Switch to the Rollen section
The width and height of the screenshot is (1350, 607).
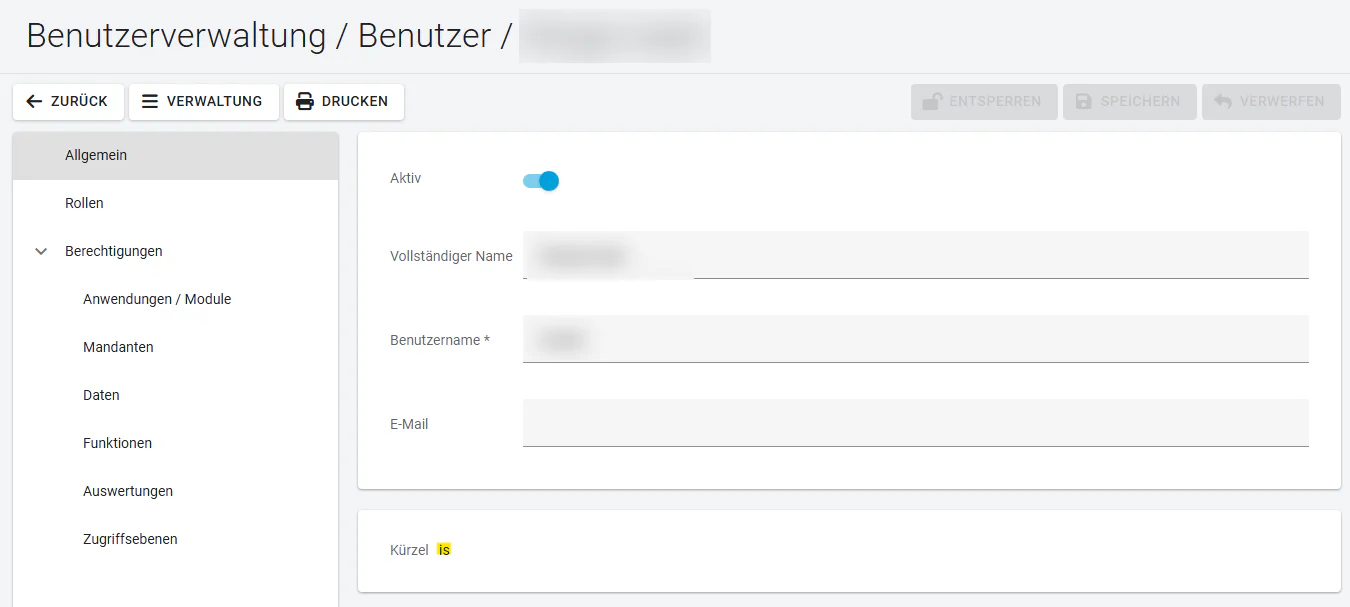(84, 204)
